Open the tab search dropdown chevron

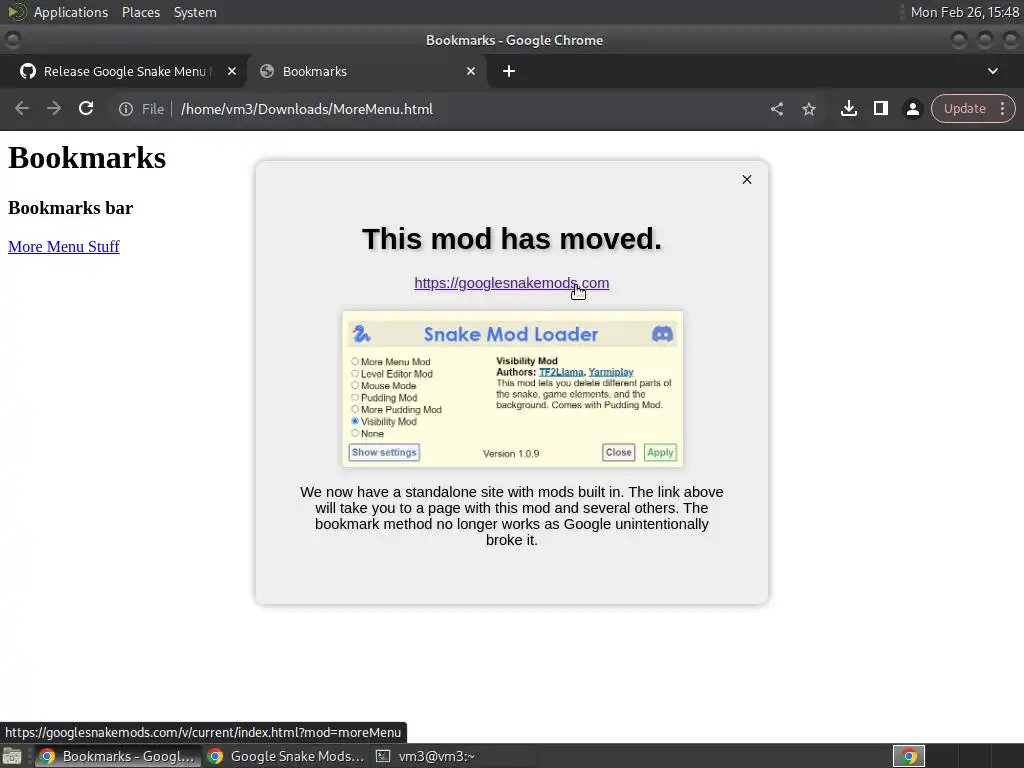(x=993, y=71)
